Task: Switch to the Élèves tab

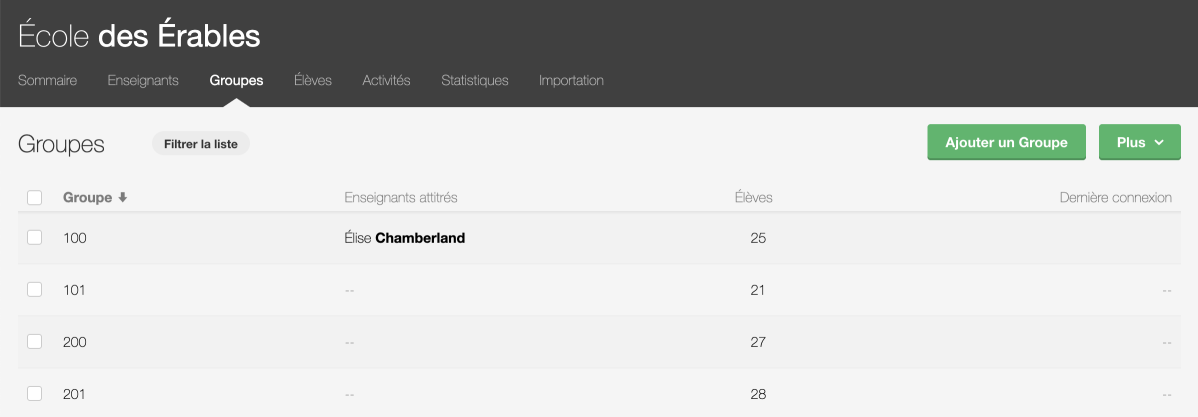Action: [x=313, y=80]
